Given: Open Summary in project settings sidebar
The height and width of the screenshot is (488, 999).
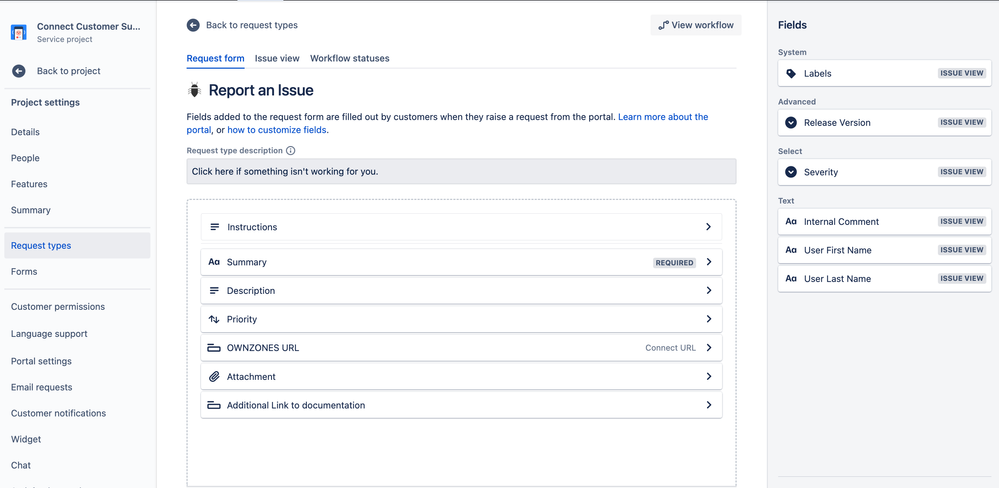Looking at the screenshot, I should [x=31, y=210].
